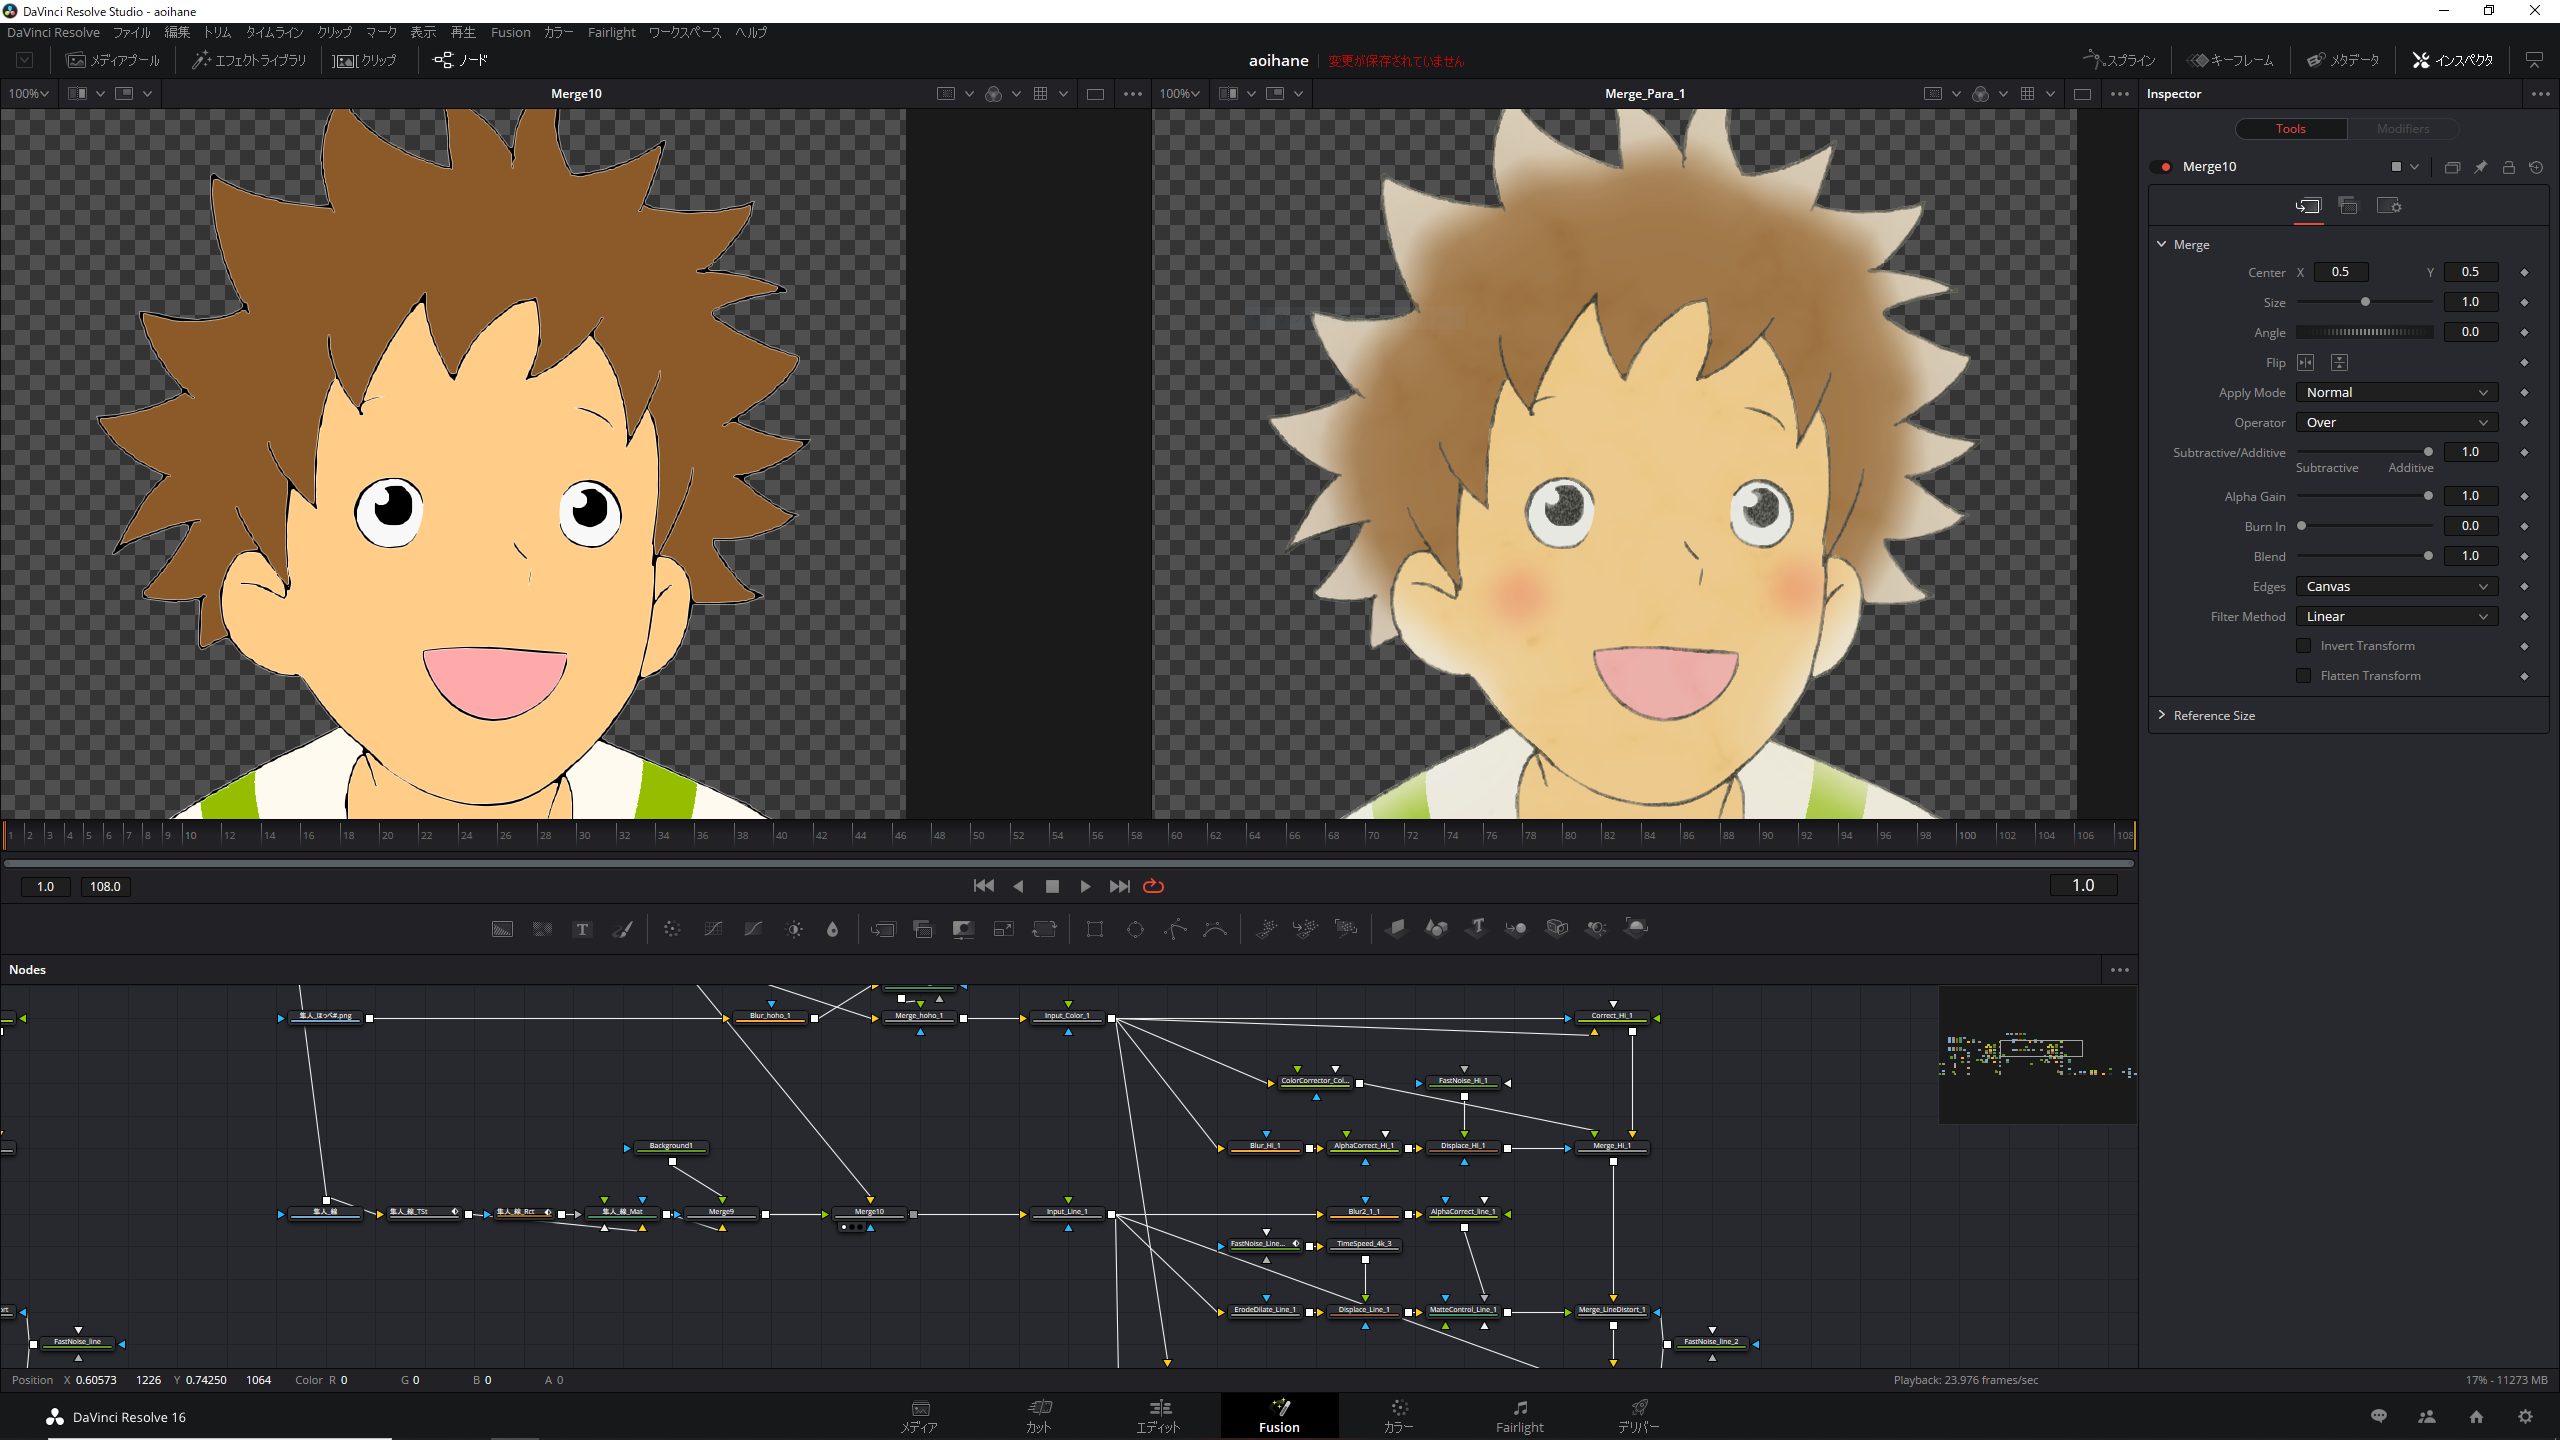Open the Apply Mode dropdown set to Normal

(x=2395, y=392)
